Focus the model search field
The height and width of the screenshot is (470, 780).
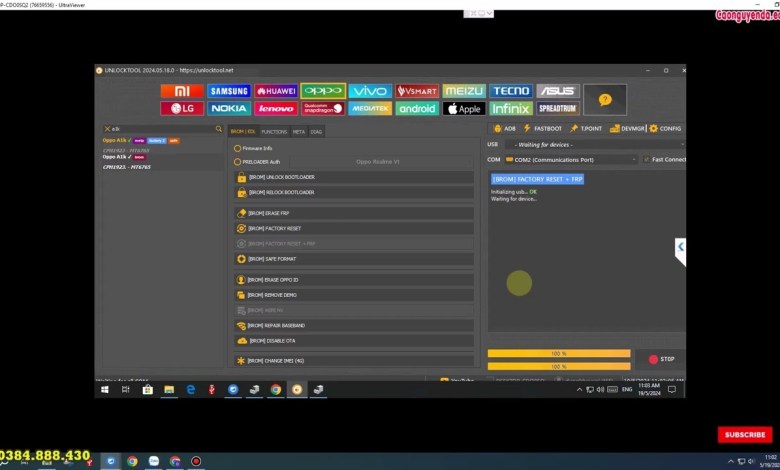163,129
